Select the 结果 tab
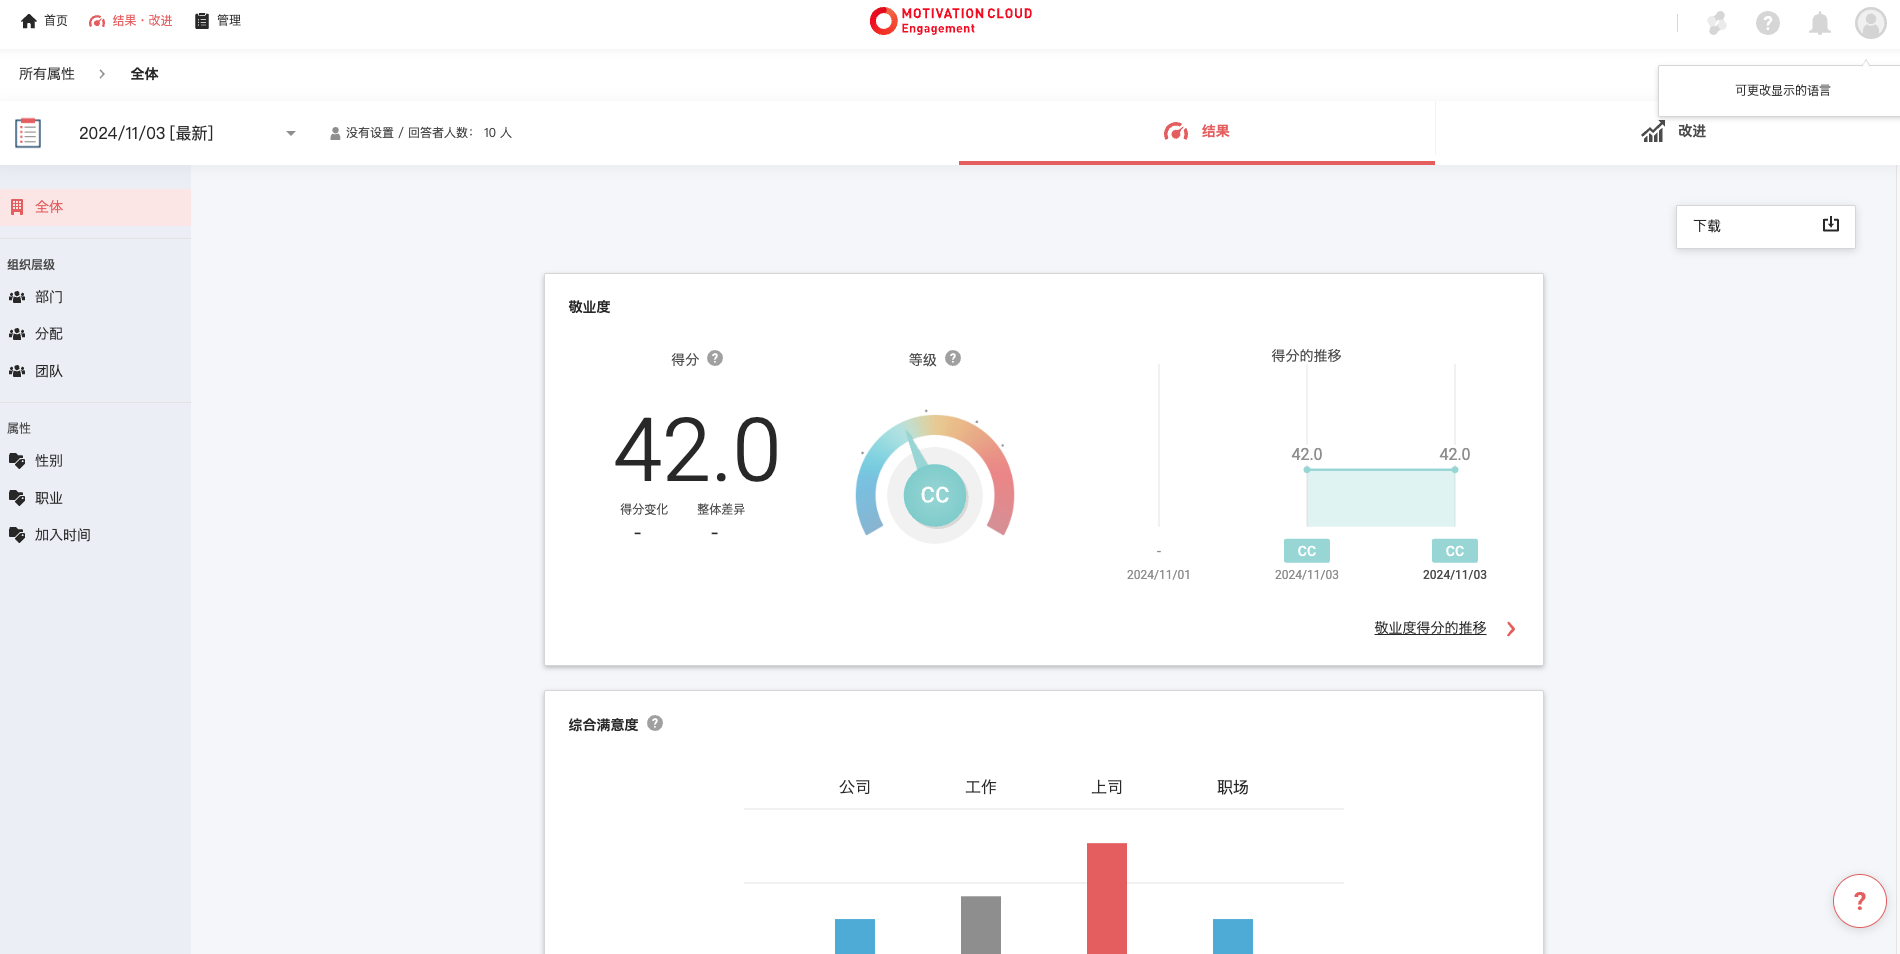1900x954 pixels. point(1196,132)
